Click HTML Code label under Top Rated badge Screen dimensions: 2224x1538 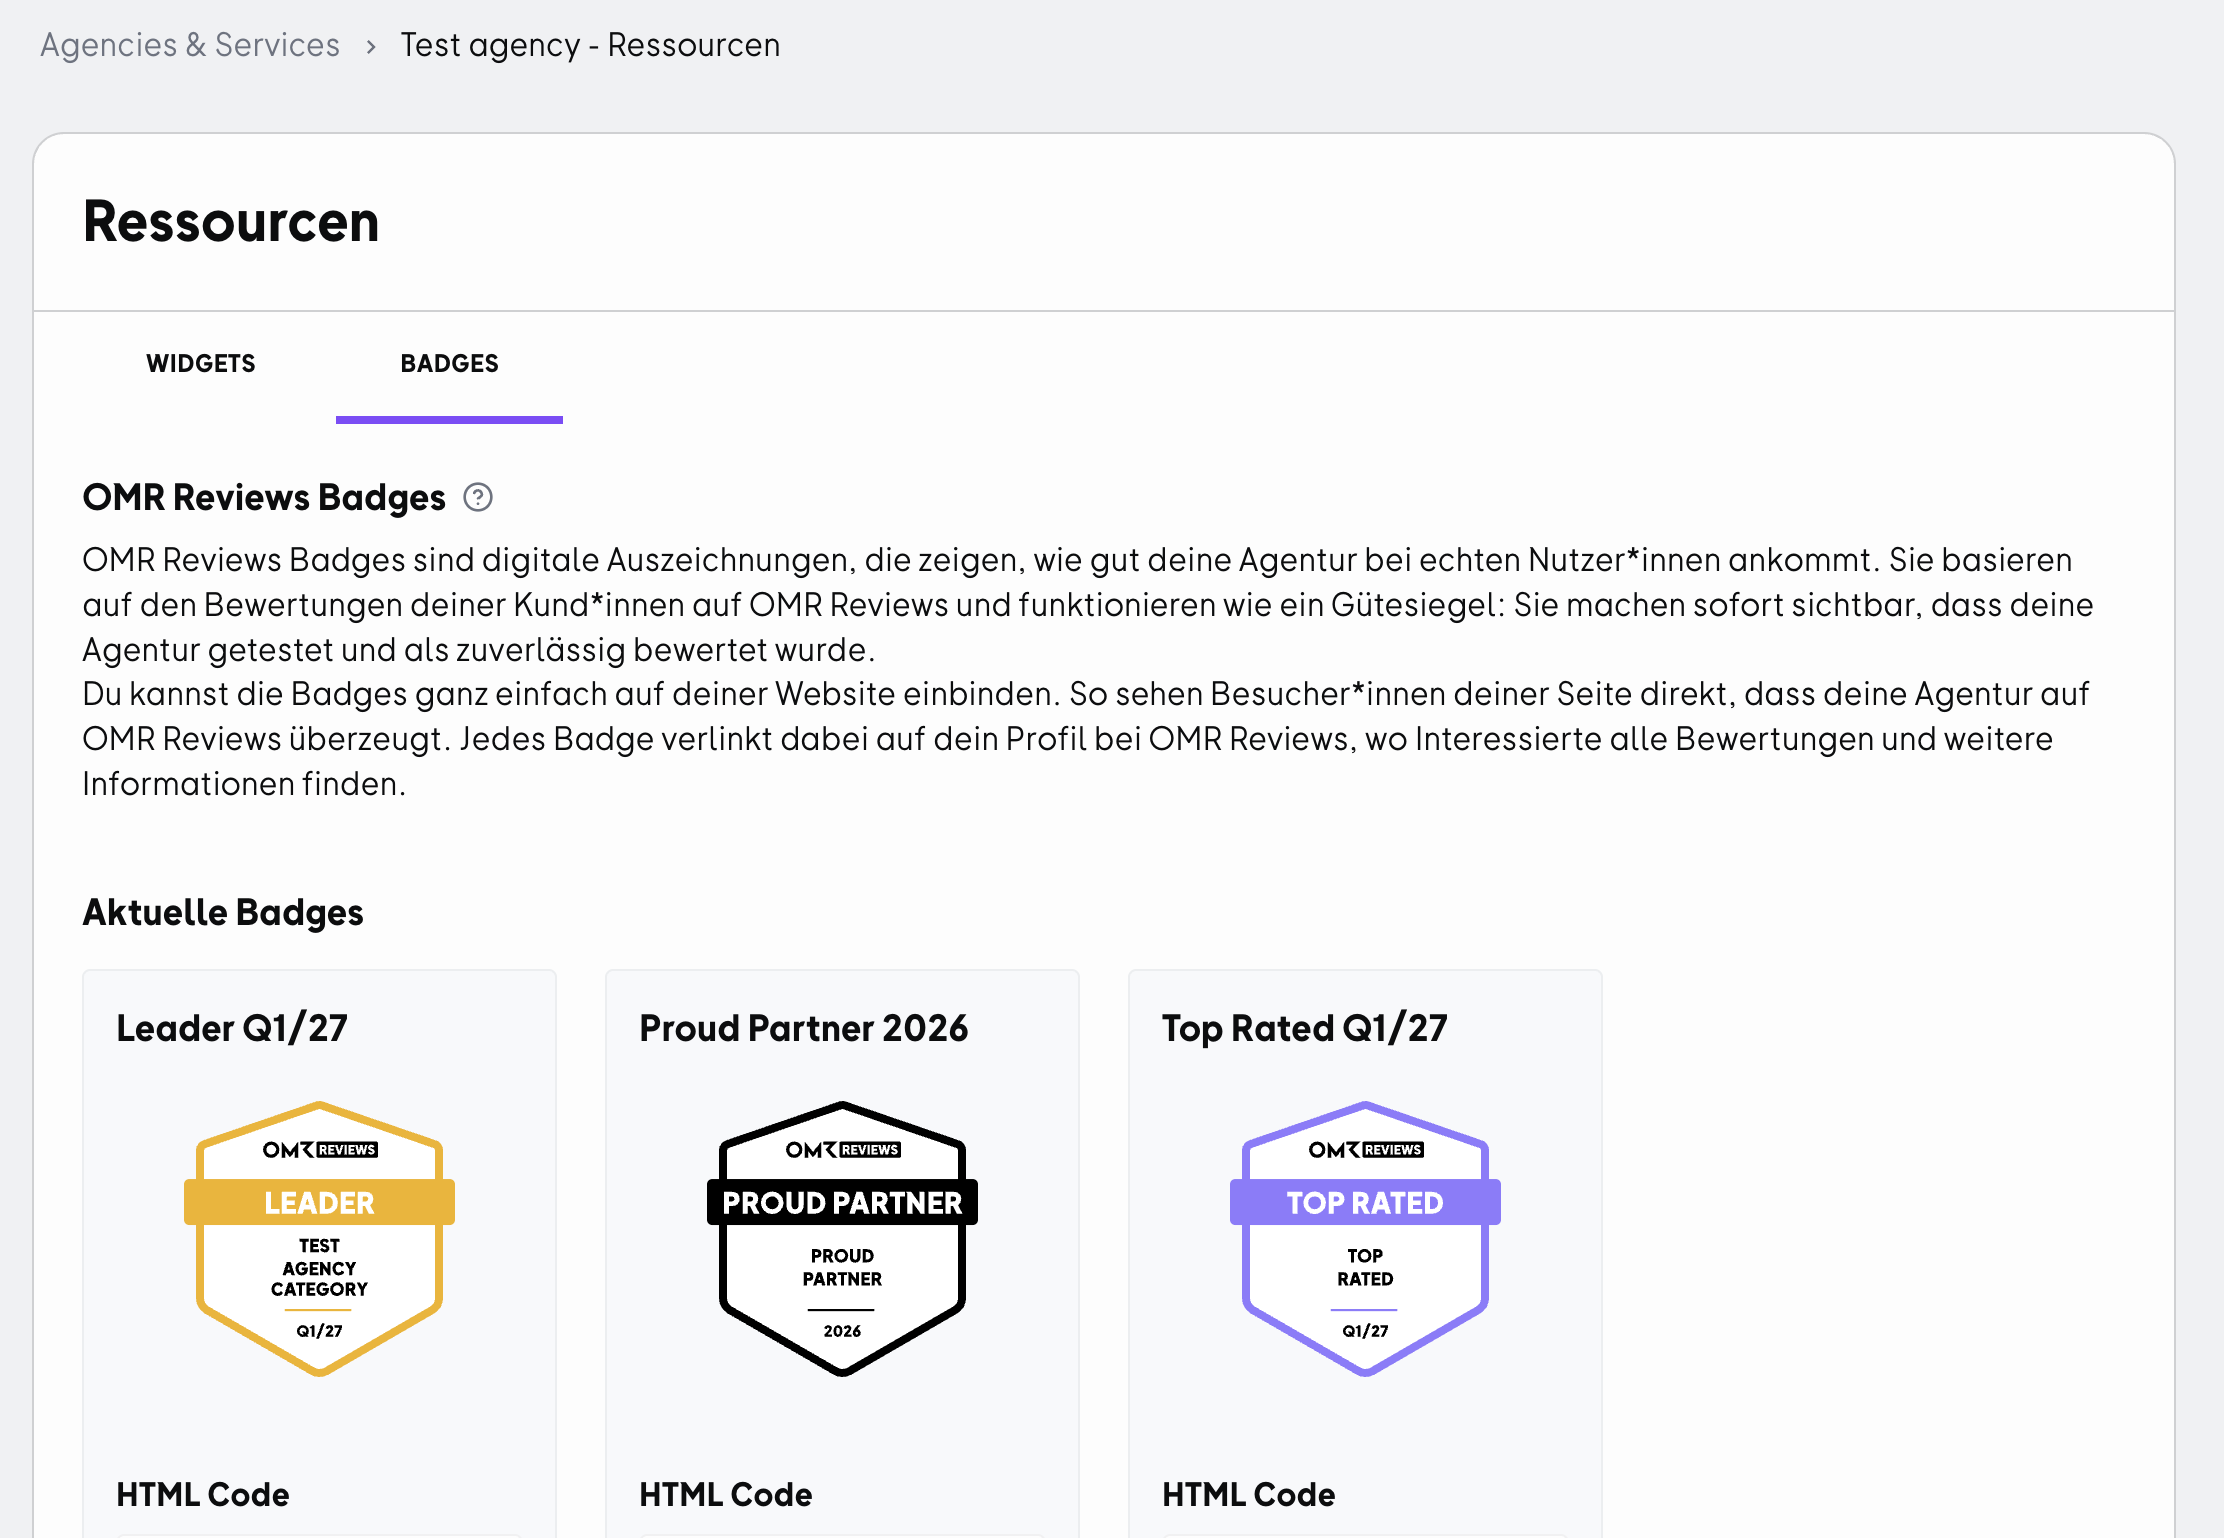pyautogui.click(x=1249, y=1494)
